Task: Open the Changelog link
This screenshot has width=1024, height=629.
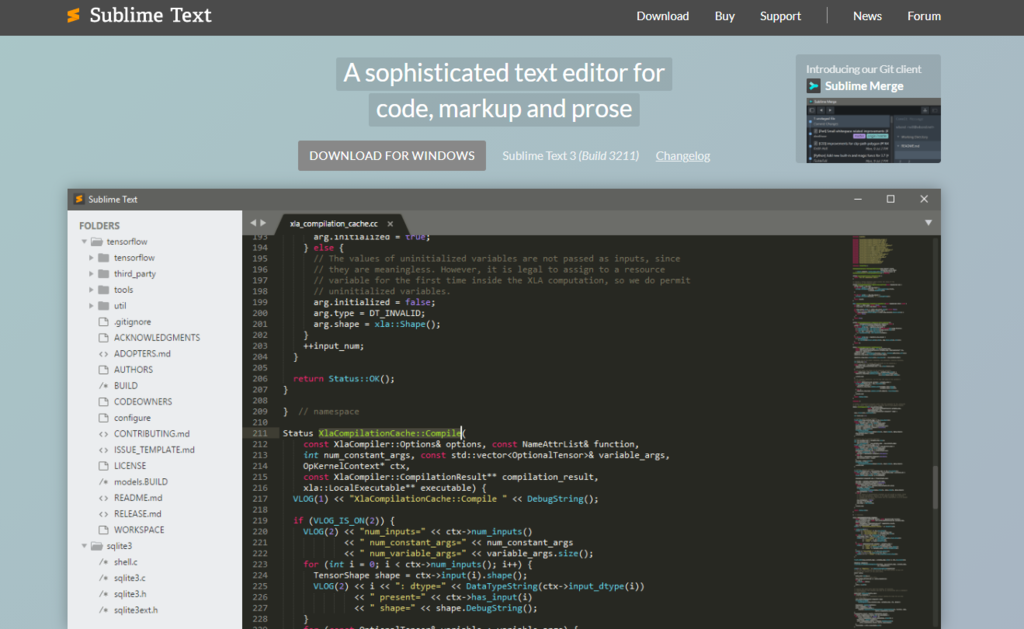Action: 682,155
